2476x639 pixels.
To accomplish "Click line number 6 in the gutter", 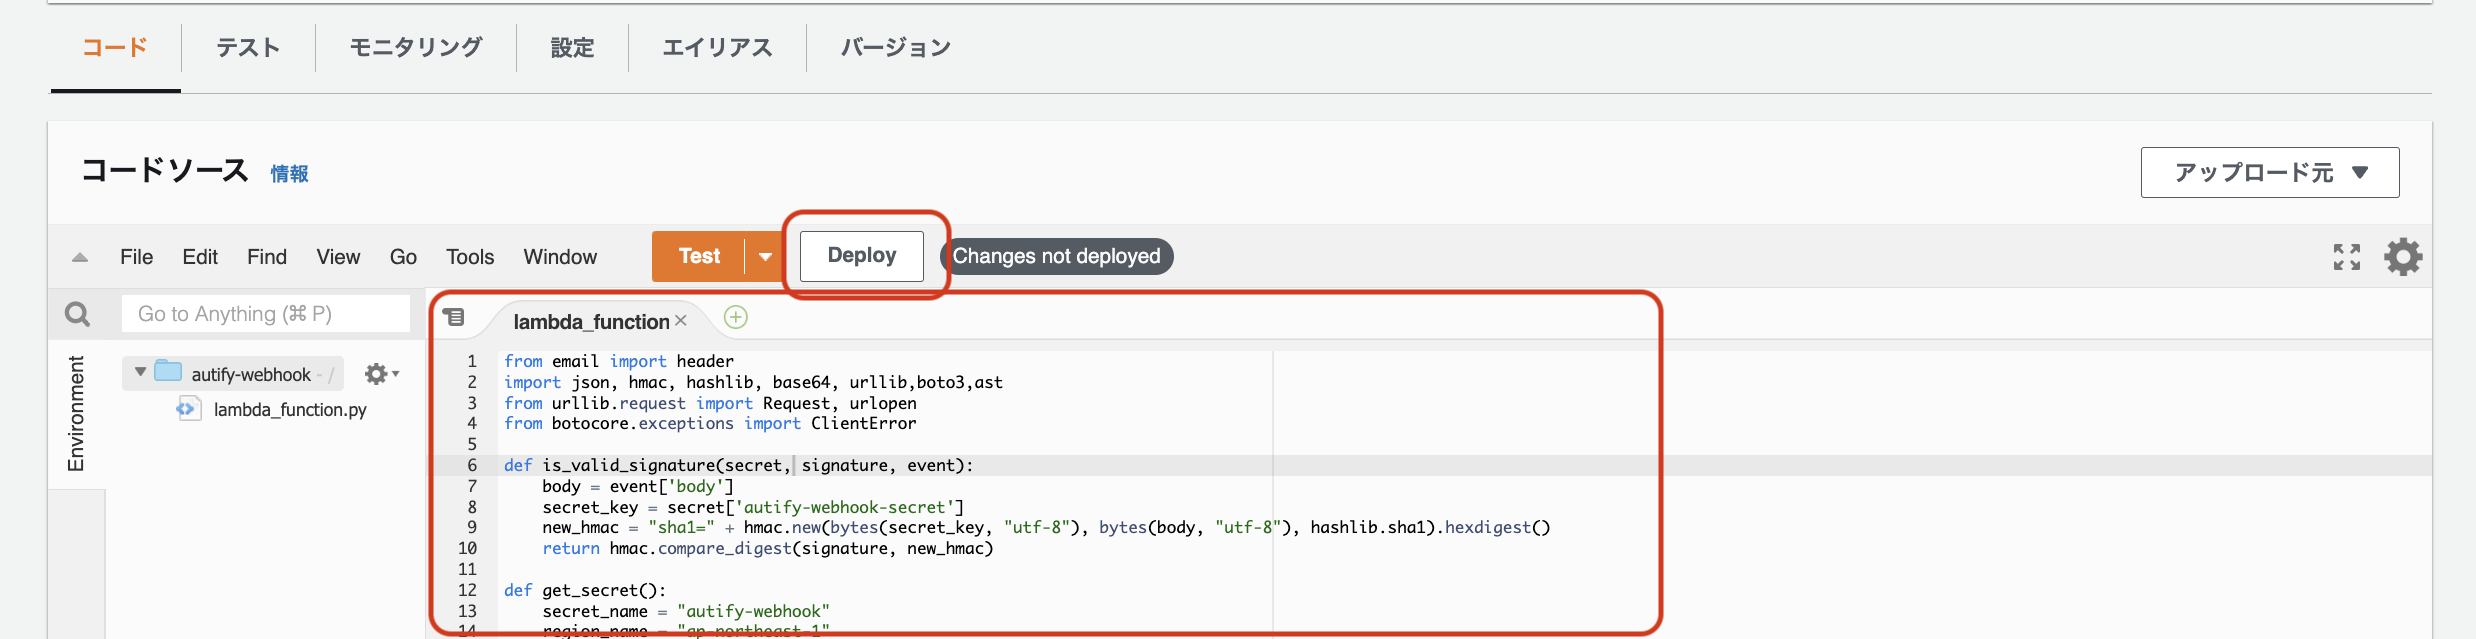I will point(472,465).
